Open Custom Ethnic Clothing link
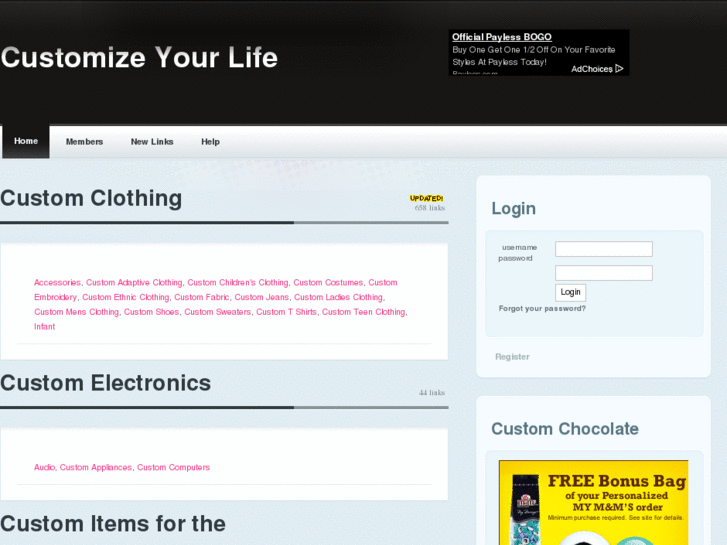Viewport: 727px width, 545px height. (126, 297)
